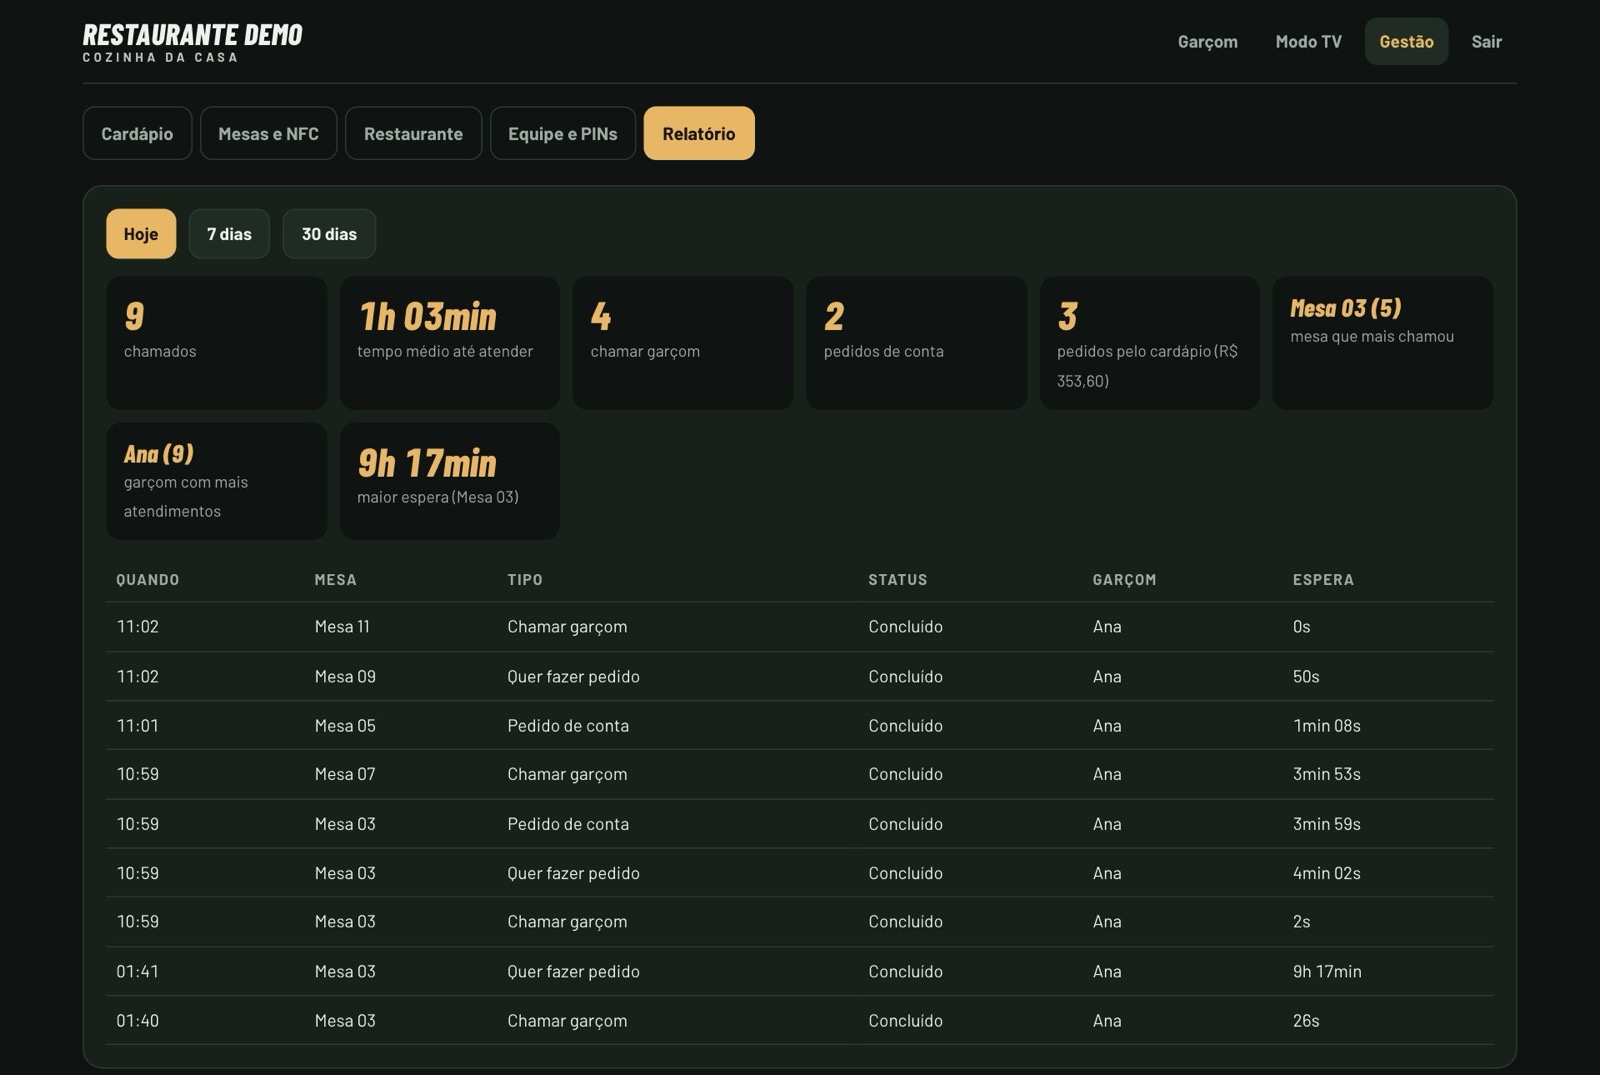Click the 50s wait value
Screen dimensions: 1600x1075
point(1306,676)
